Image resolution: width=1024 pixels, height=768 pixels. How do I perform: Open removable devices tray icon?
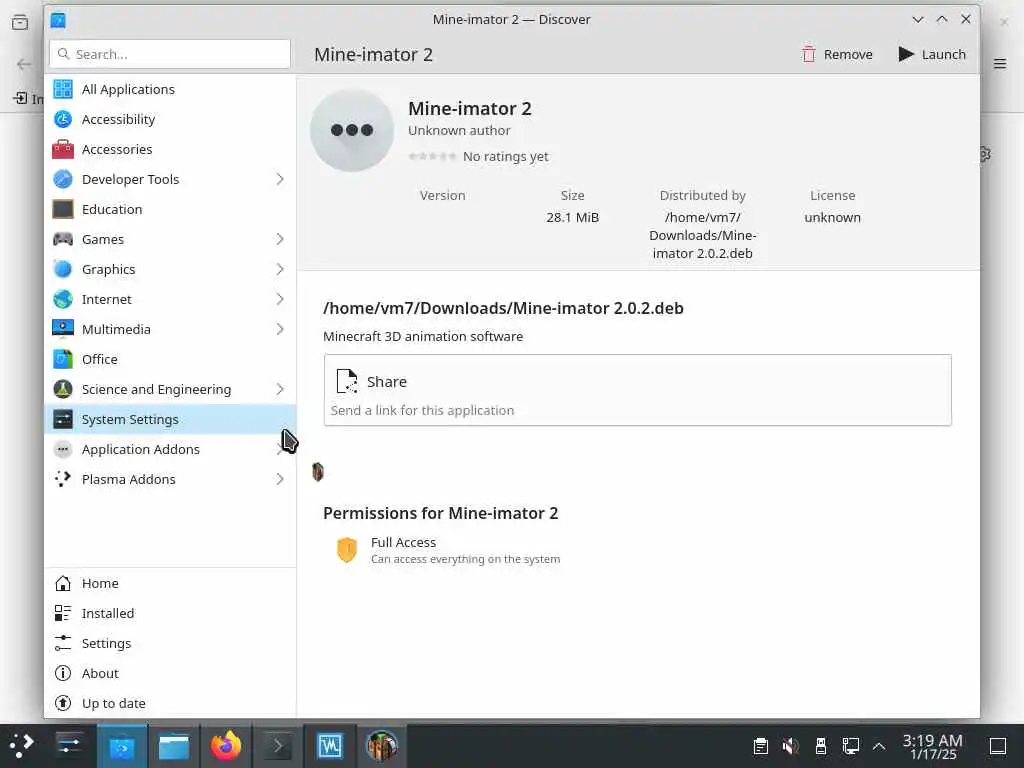click(821, 746)
